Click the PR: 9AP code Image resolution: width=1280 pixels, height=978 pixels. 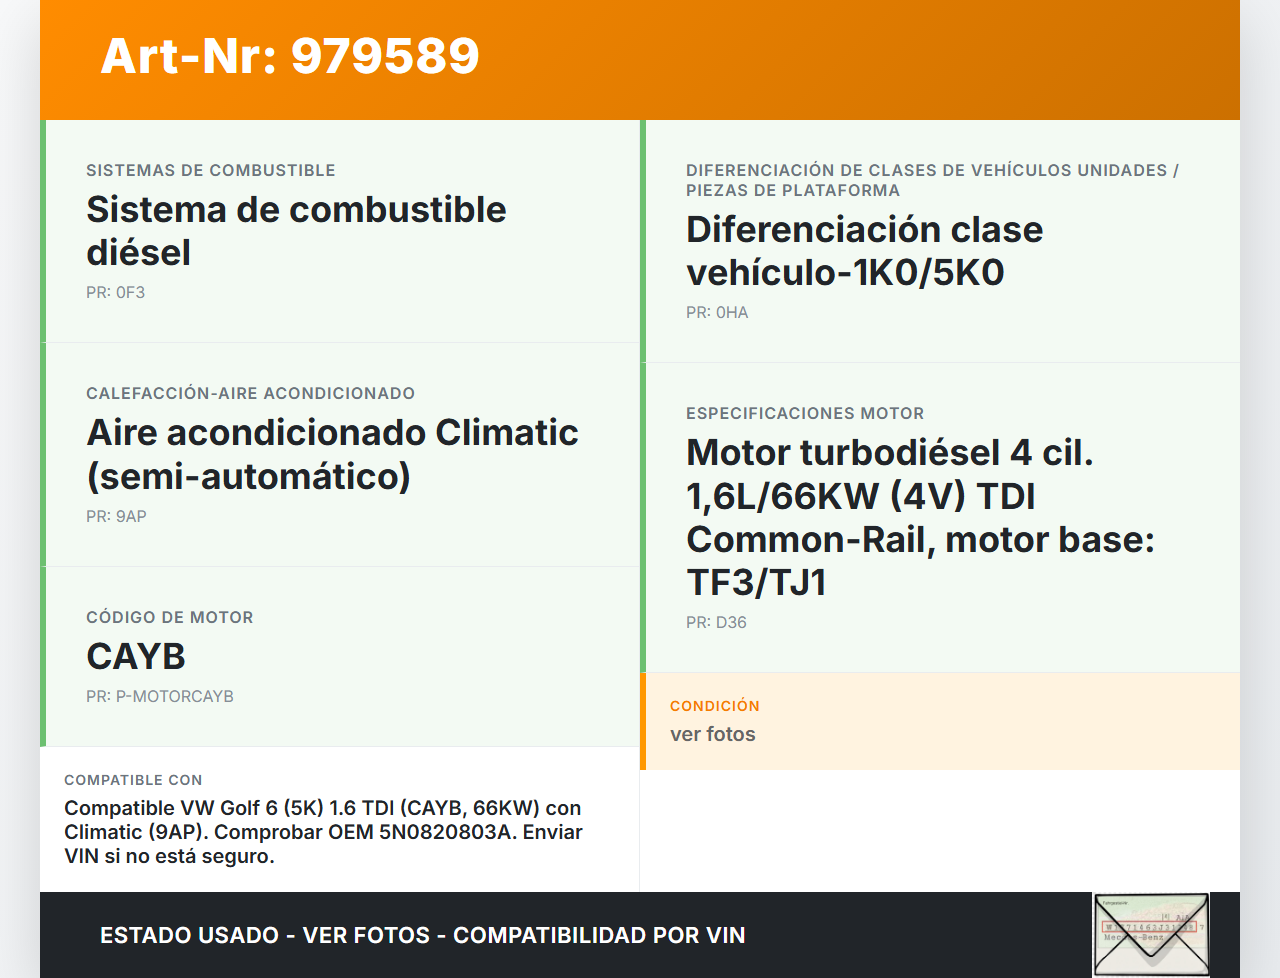[x=116, y=517]
